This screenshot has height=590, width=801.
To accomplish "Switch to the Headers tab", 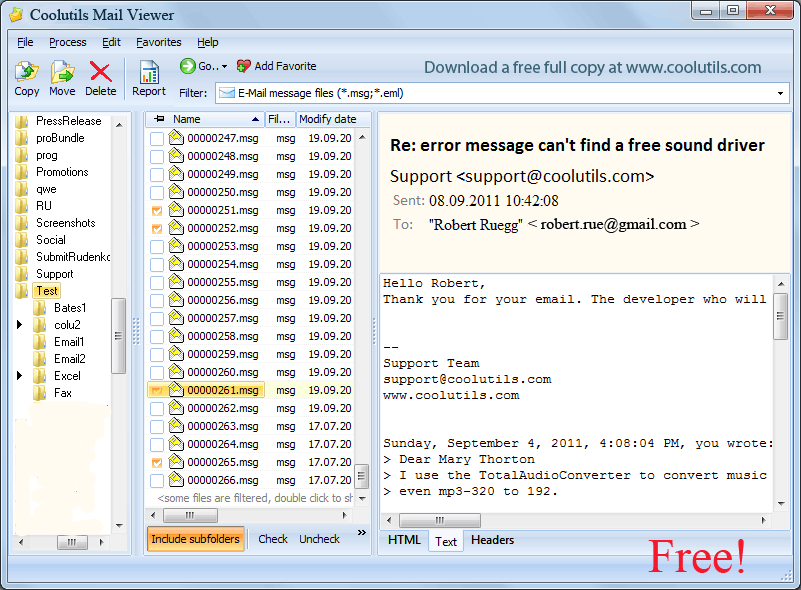I will tap(492, 540).
